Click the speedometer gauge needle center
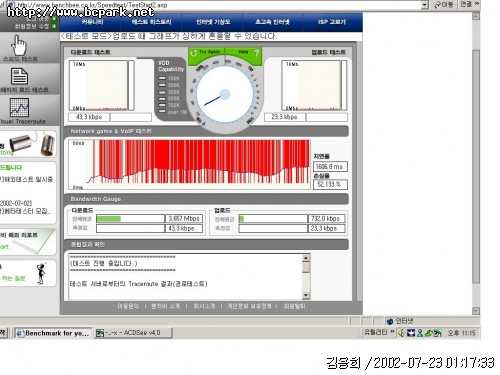The height and width of the screenshot is (375, 500). 225,95
